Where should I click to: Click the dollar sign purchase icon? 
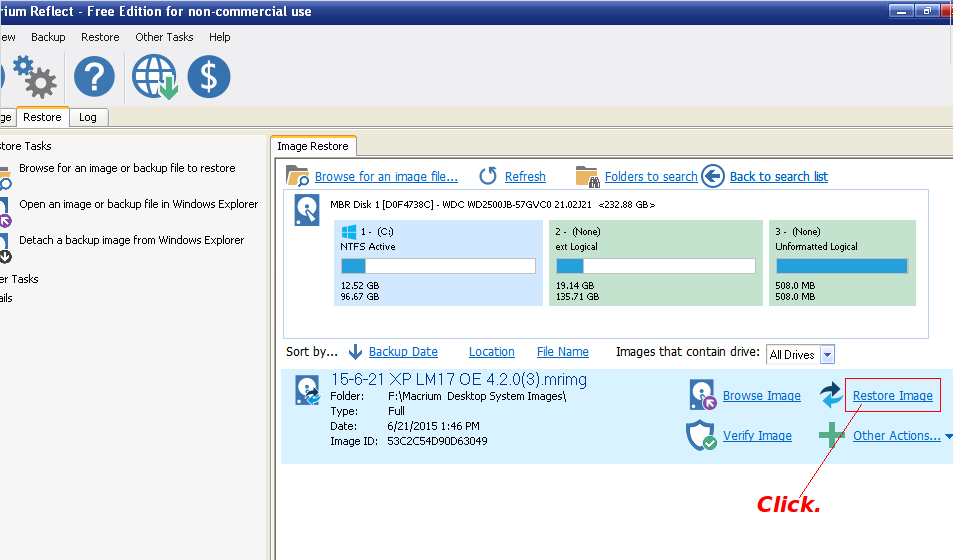[209, 77]
